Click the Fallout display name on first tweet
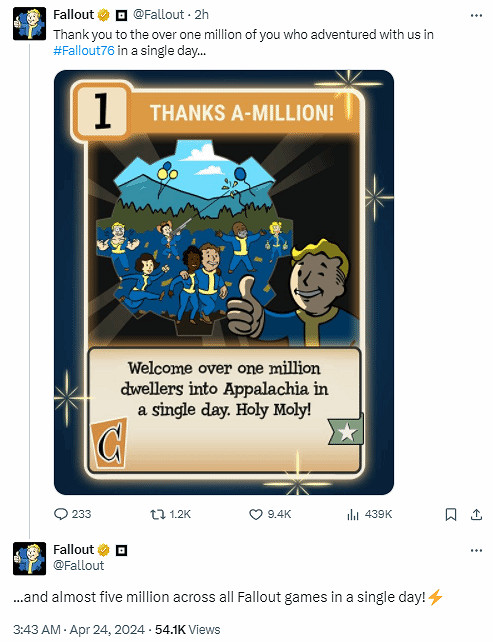 click(x=74, y=15)
